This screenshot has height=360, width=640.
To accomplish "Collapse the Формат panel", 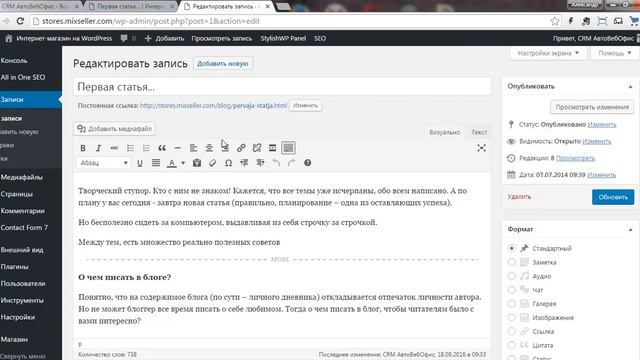I will click(x=630, y=229).
